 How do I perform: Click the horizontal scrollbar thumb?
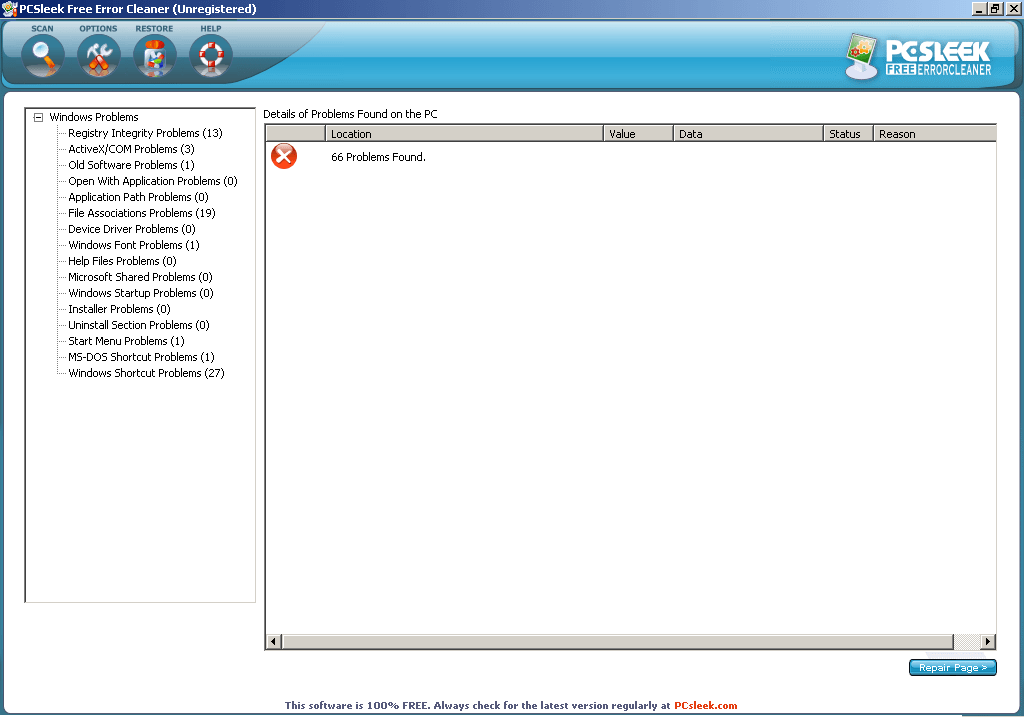pos(617,641)
